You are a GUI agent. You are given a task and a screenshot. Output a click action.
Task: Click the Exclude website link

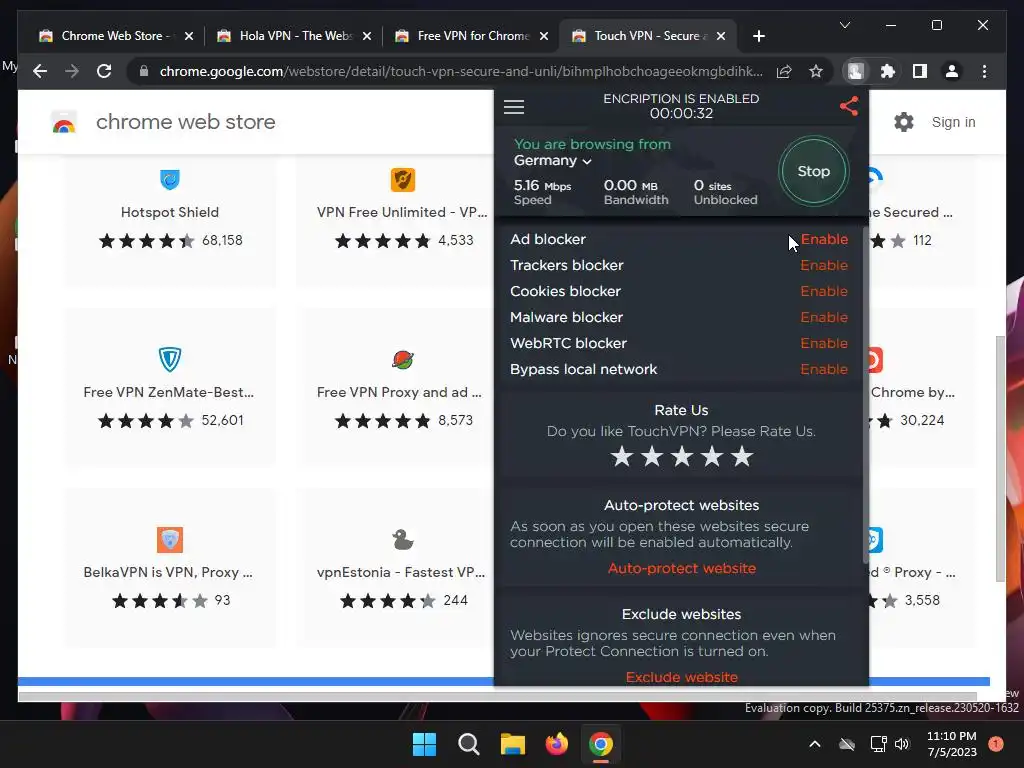point(682,677)
